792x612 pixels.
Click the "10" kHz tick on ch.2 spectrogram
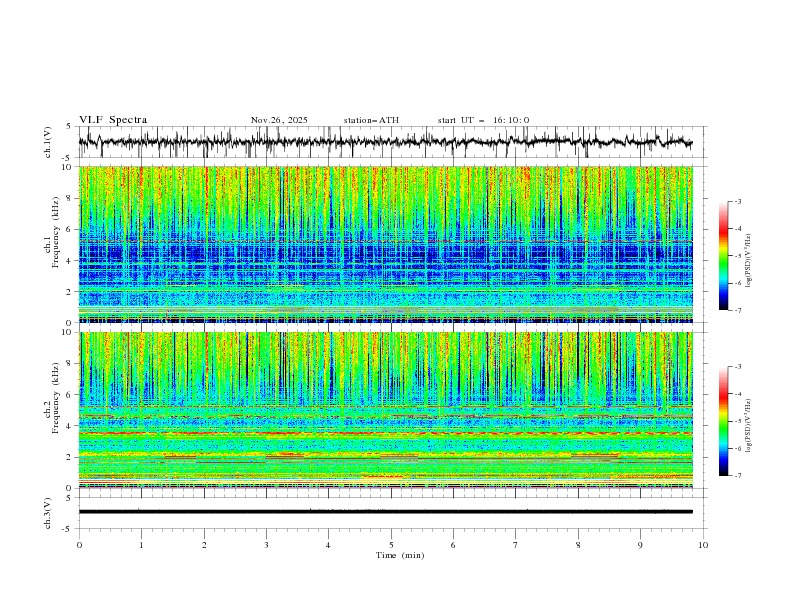point(68,332)
